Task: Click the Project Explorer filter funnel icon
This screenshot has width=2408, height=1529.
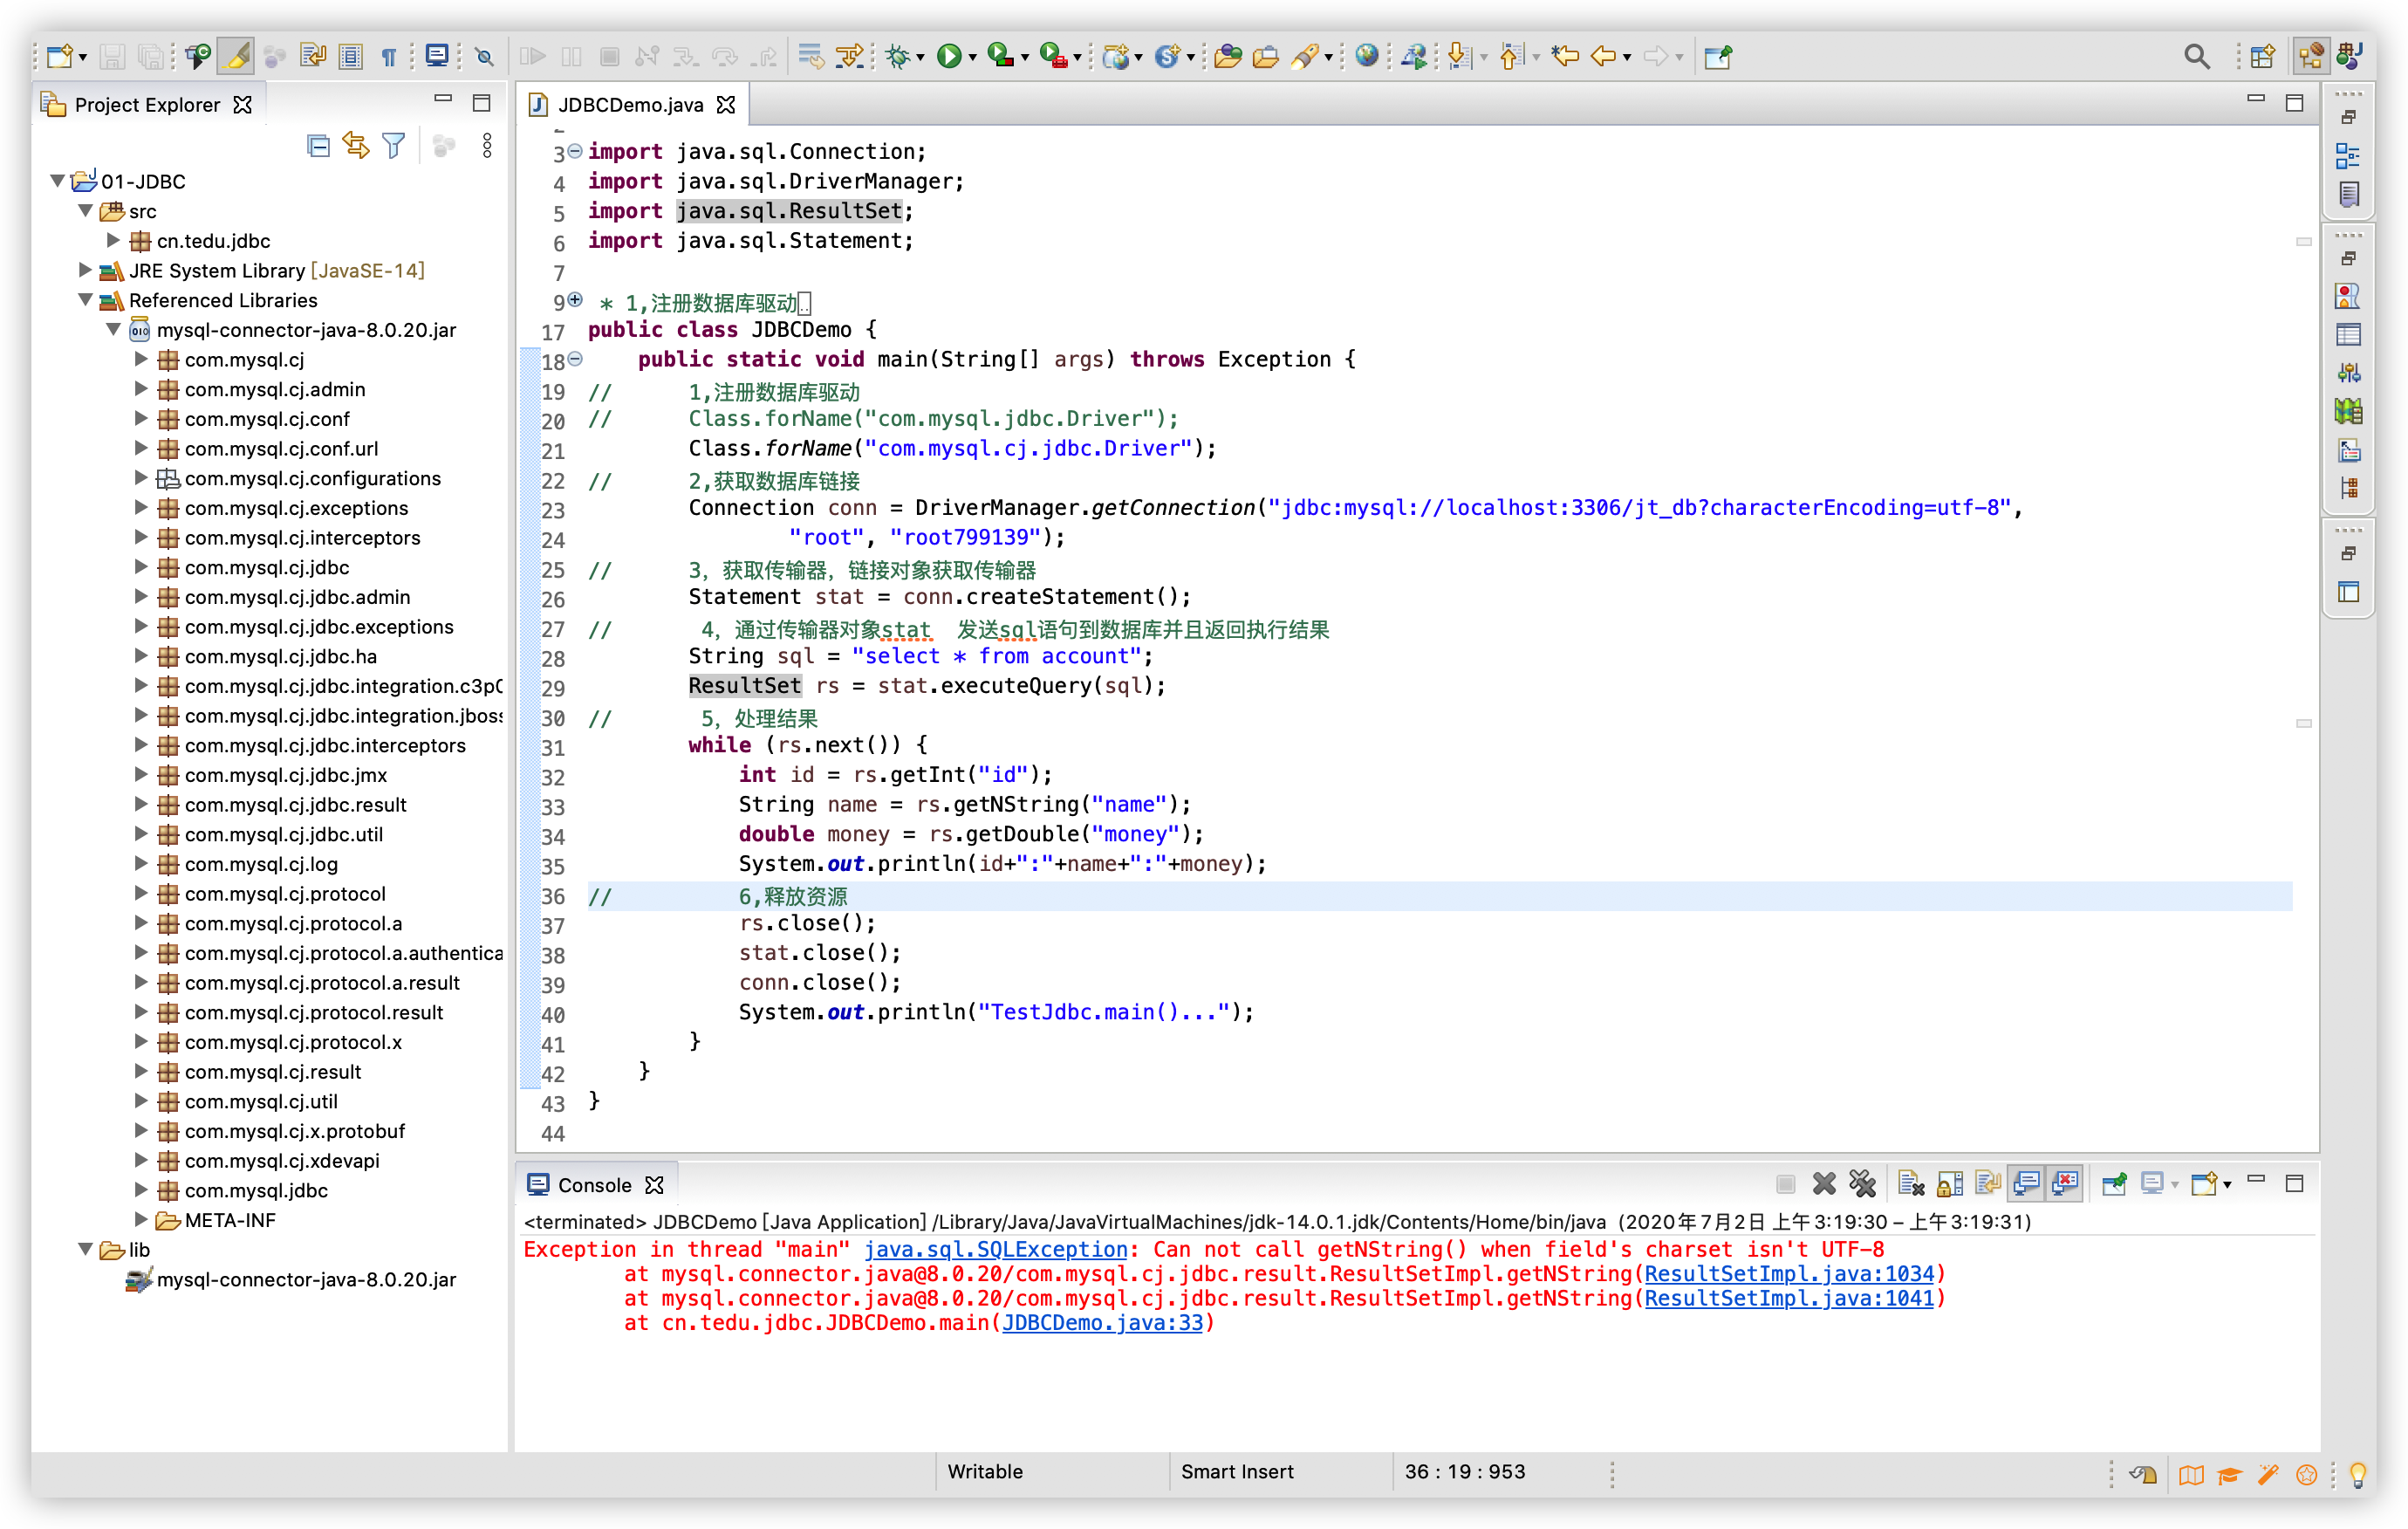Action: coord(394,146)
